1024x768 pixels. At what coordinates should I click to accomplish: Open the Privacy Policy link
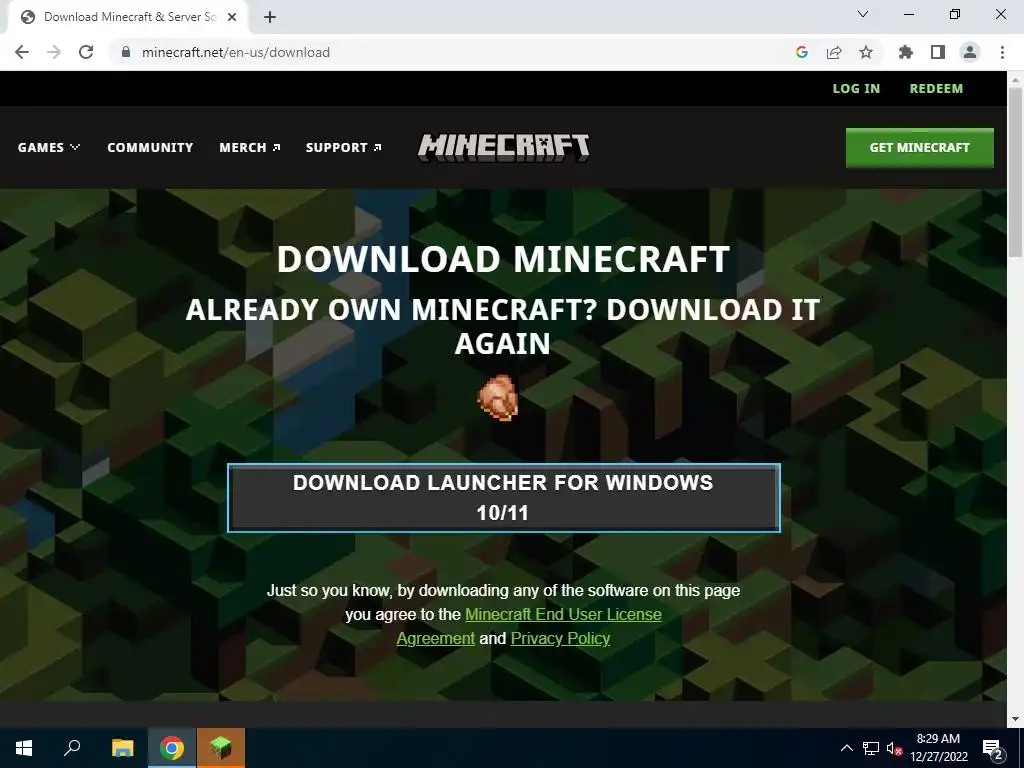(560, 638)
